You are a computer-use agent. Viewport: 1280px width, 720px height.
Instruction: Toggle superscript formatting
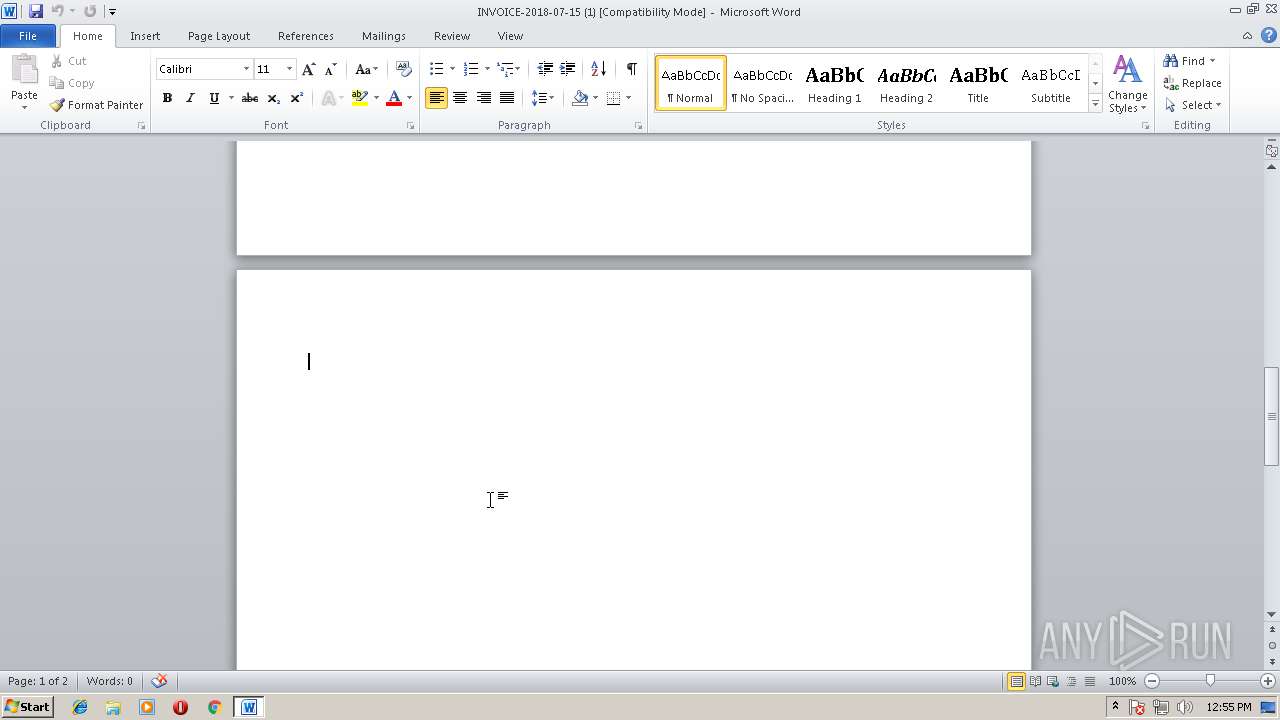296,98
